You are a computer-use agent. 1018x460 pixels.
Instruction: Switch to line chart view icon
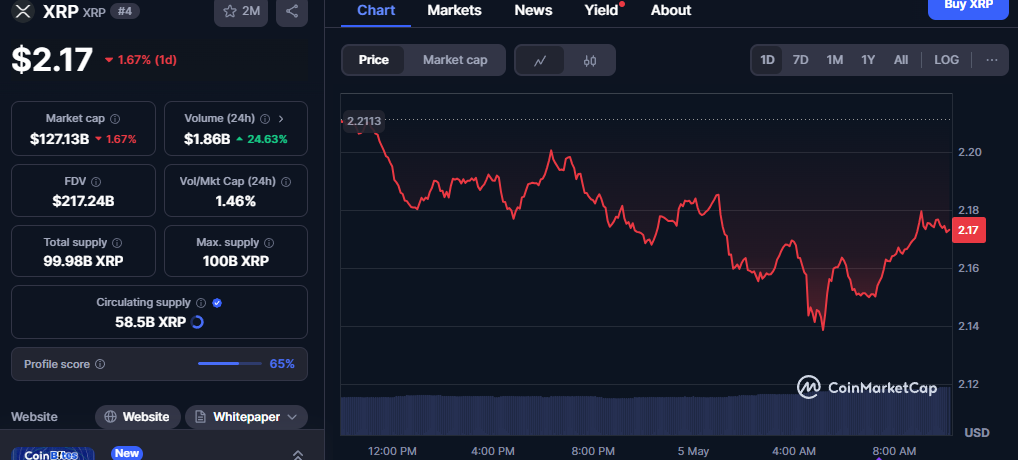point(540,60)
